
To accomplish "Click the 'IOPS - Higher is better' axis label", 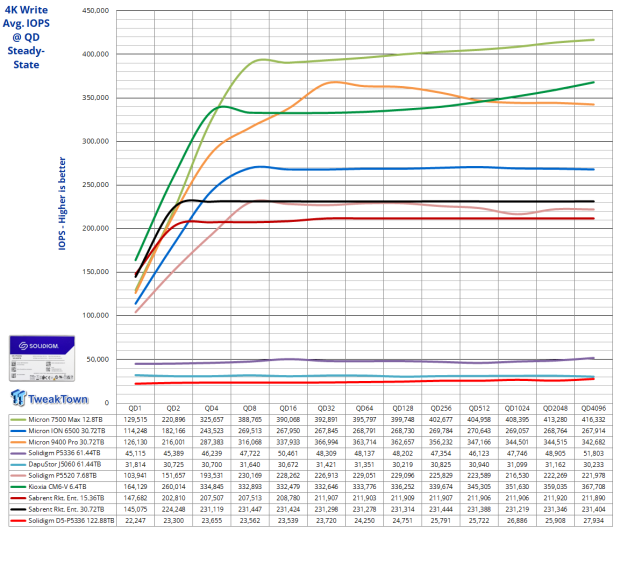I will click(x=62, y=203).
